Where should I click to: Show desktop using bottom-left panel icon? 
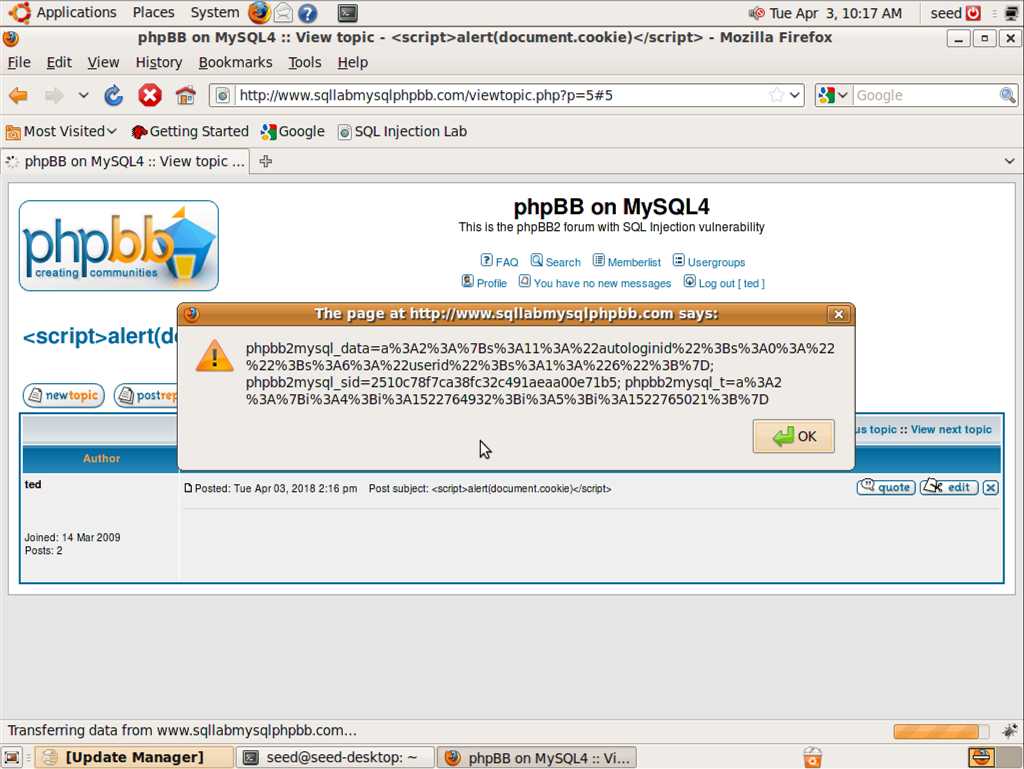point(12,757)
